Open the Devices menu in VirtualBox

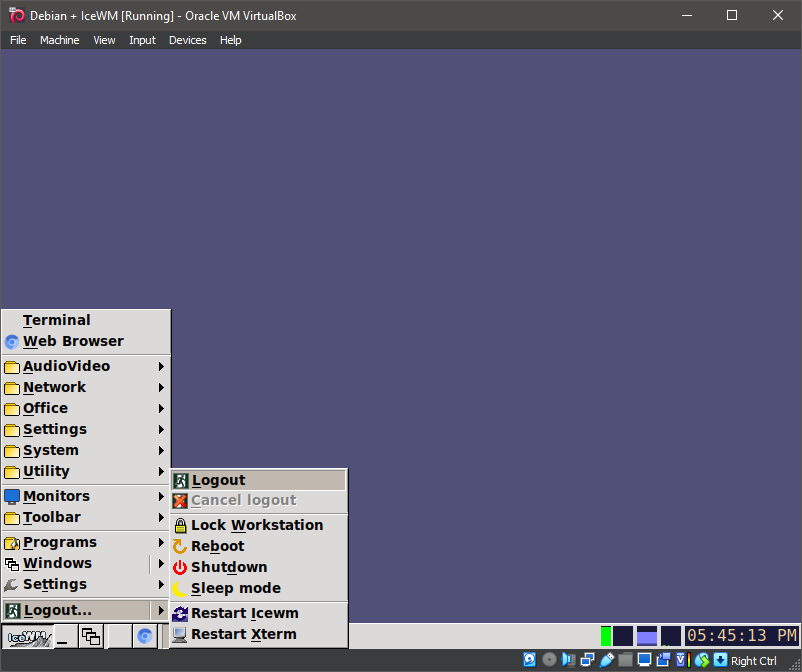187,40
